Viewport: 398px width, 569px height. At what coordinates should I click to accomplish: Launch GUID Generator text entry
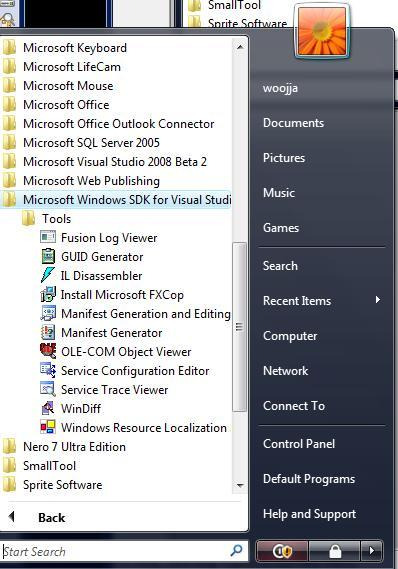click(x=102, y=257)
